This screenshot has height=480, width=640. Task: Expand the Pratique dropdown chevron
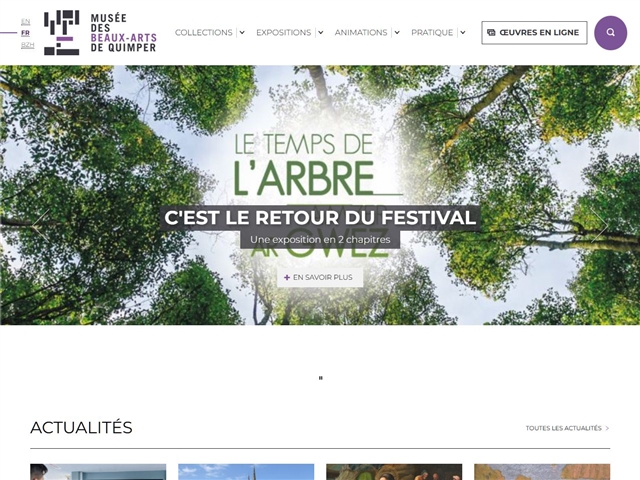(463, 33)
